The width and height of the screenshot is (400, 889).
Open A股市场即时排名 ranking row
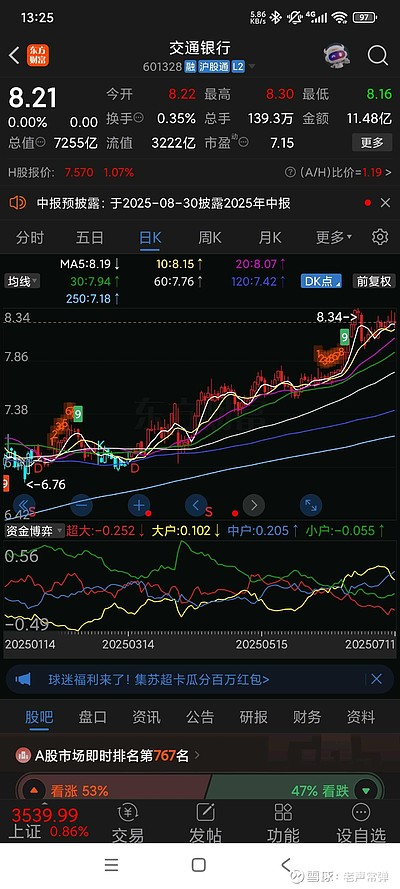(108, 755)
